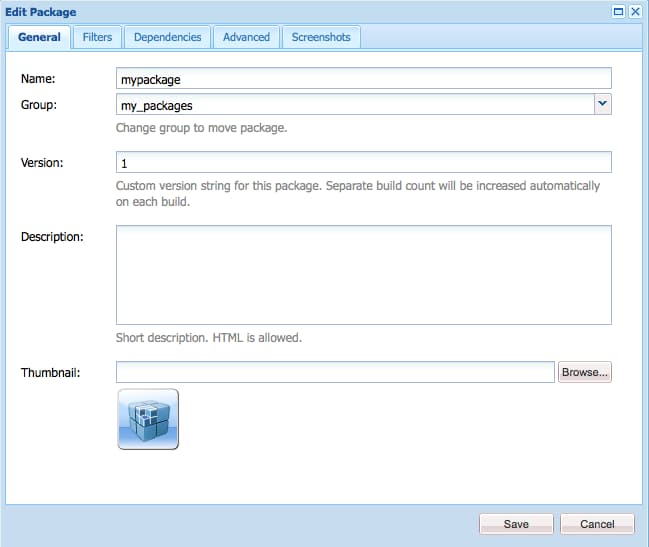Switch to the Advanced tab
The width and height of the screenshot is (649, 547).
click(x=246, y=37)
